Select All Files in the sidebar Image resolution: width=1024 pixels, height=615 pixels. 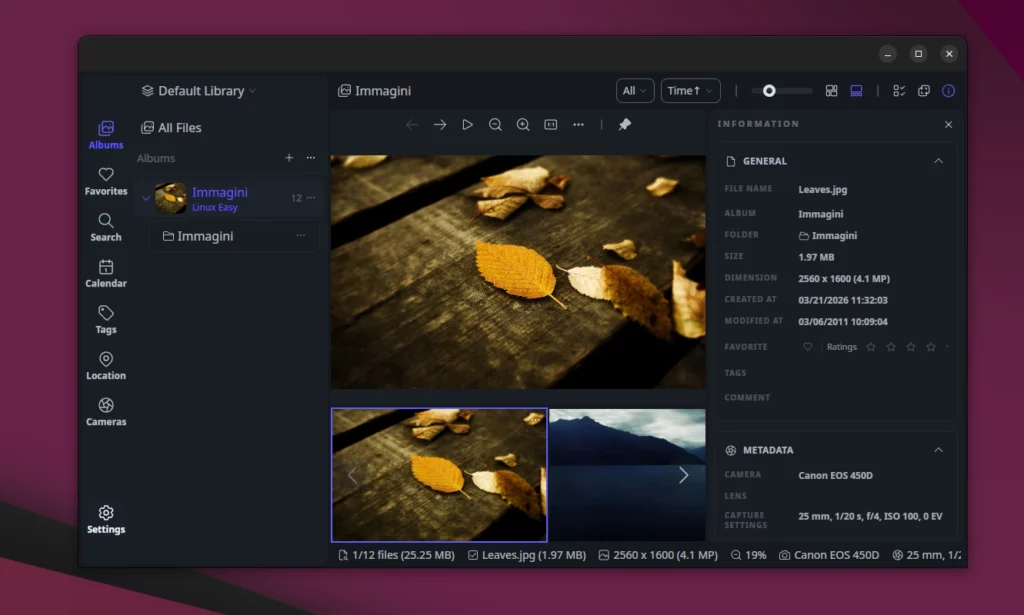tap(174, 127)
